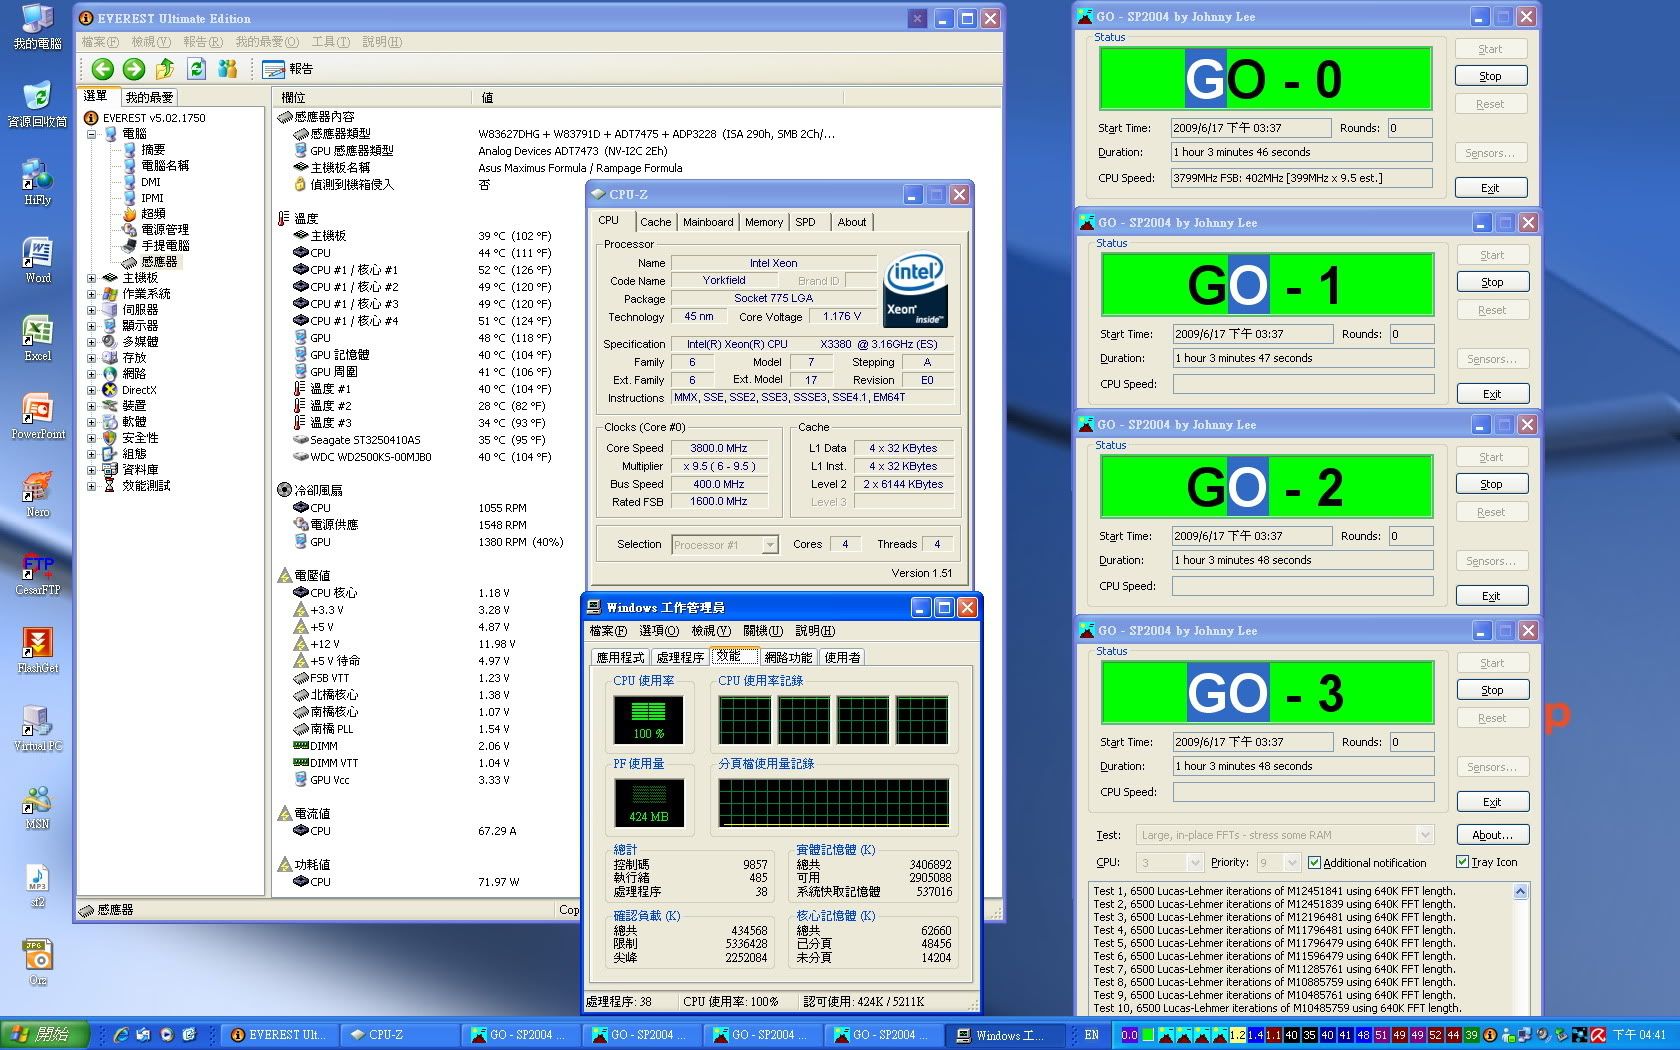Click Stop in the GO - 1 window
This screenshot has width=1680, height=1050.
[1492, 282]
